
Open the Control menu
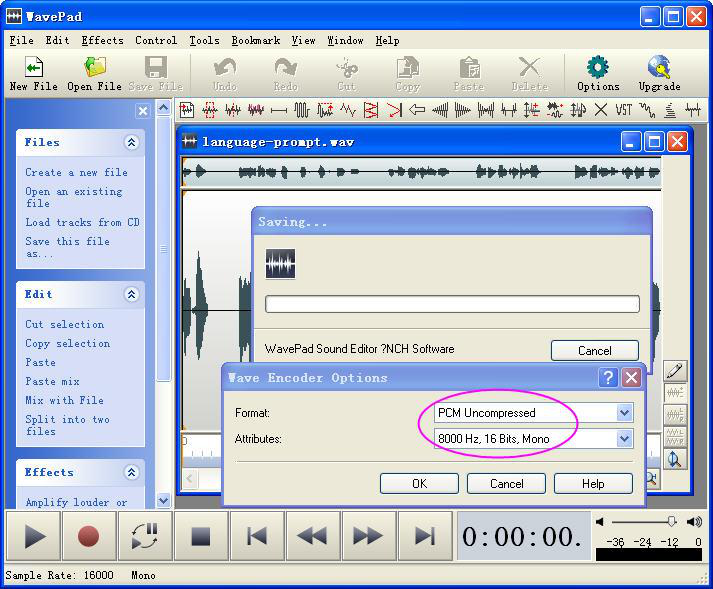156,40
